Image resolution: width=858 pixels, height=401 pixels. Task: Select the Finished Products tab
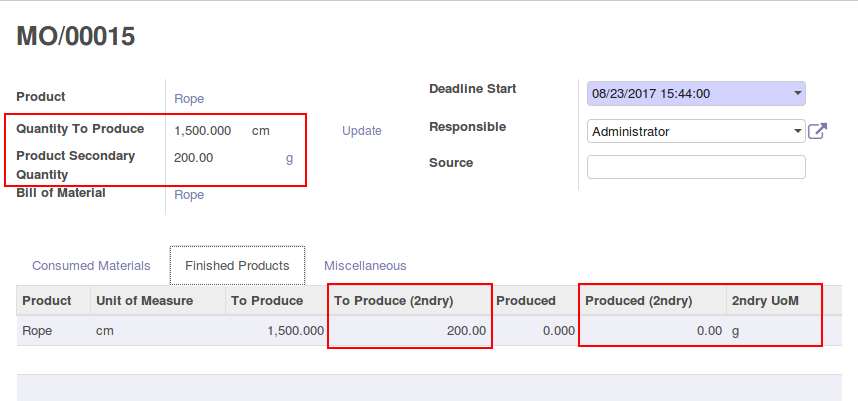pos(237,266)
